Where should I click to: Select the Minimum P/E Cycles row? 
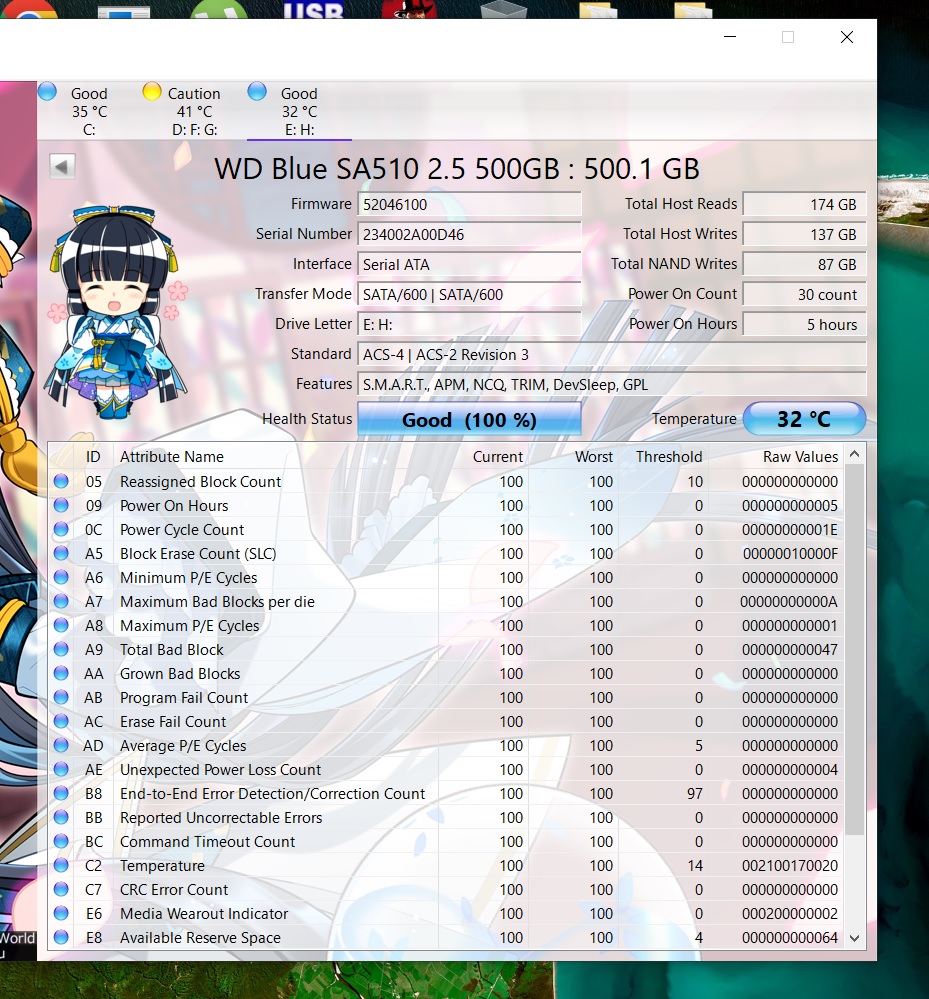(x=447, y=578)
